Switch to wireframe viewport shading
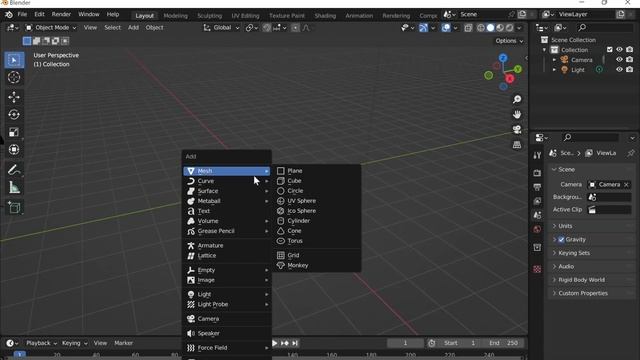 [481, 28]
